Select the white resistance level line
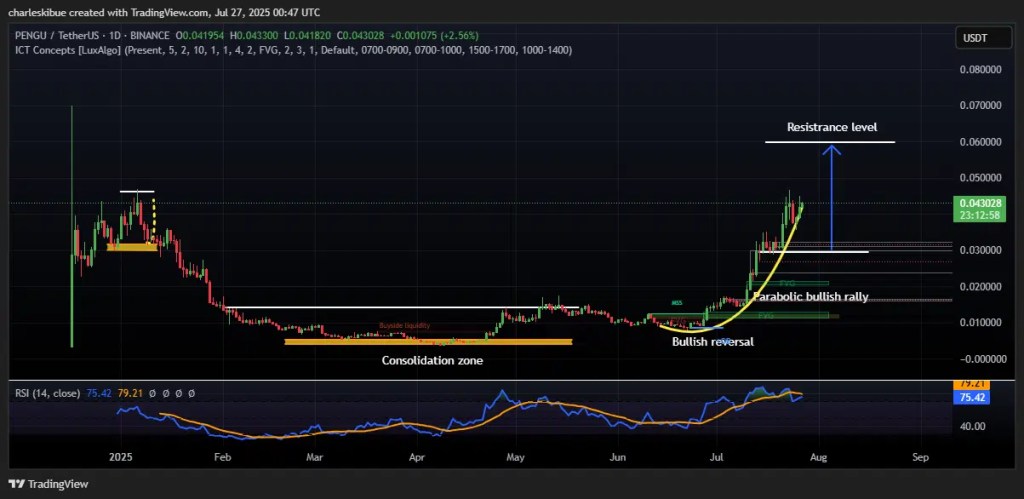The width and height of the screenshot is (1024, 499). [x=829, y=143]
